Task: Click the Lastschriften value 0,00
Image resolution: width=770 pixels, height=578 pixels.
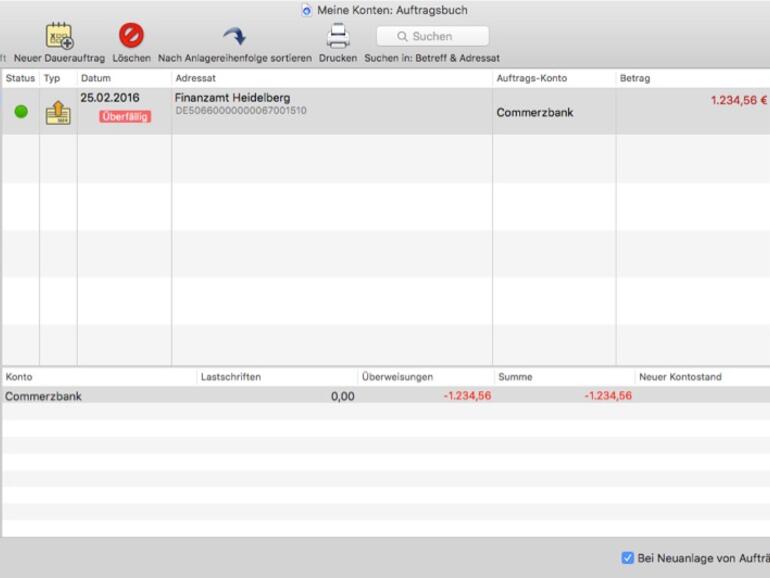Action: coord(343,396)
